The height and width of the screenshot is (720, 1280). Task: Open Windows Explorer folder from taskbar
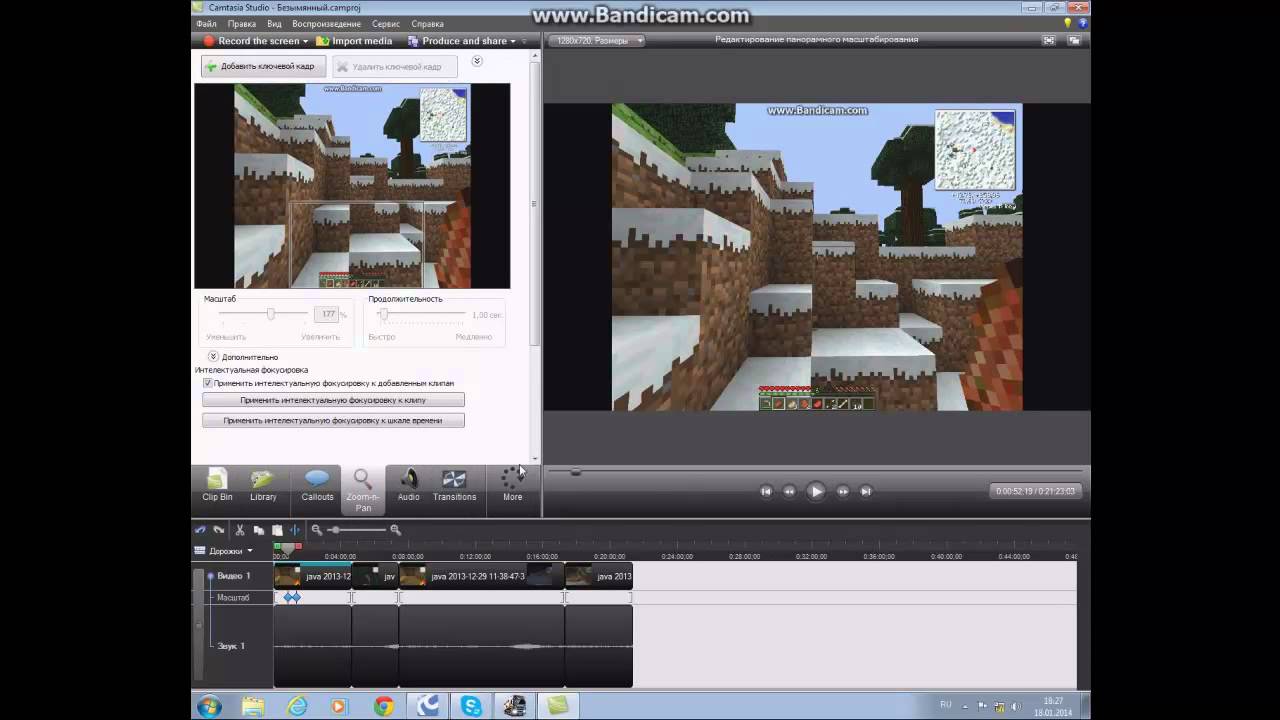coord(253,706)
